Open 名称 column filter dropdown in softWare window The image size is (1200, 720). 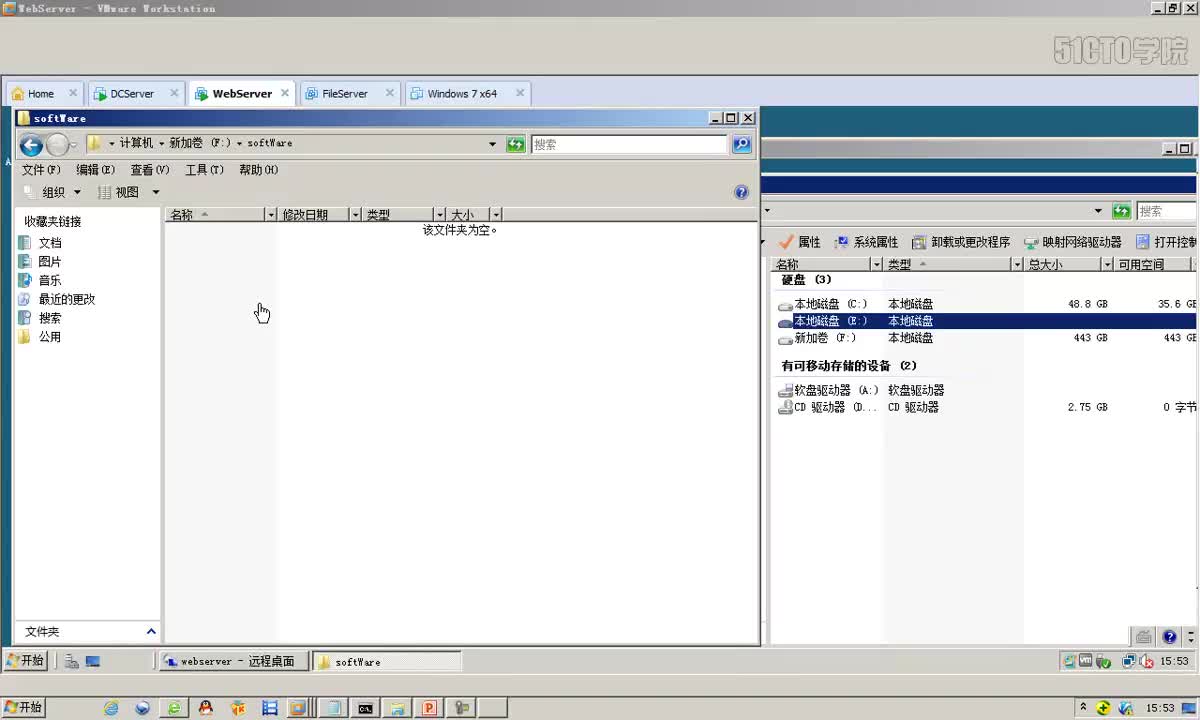point(270,215)
